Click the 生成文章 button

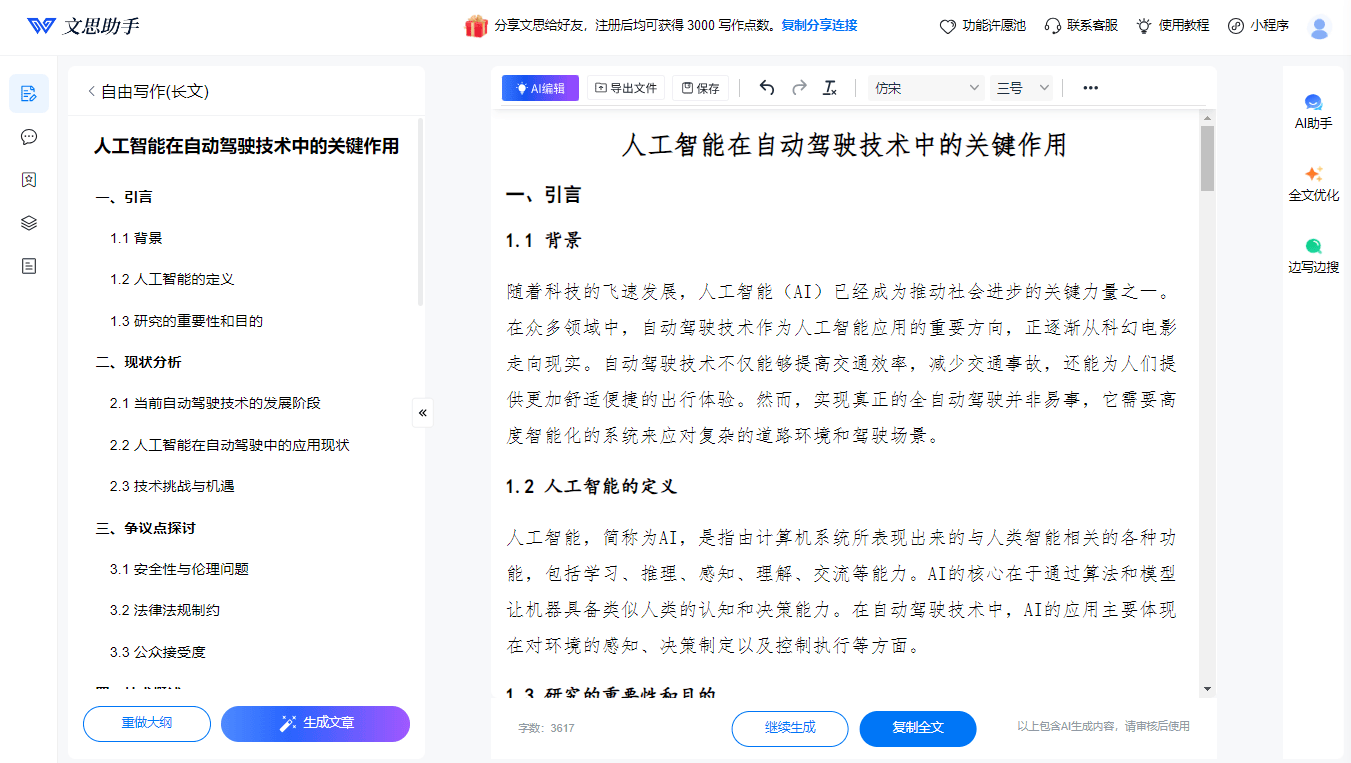click(315, 723)
